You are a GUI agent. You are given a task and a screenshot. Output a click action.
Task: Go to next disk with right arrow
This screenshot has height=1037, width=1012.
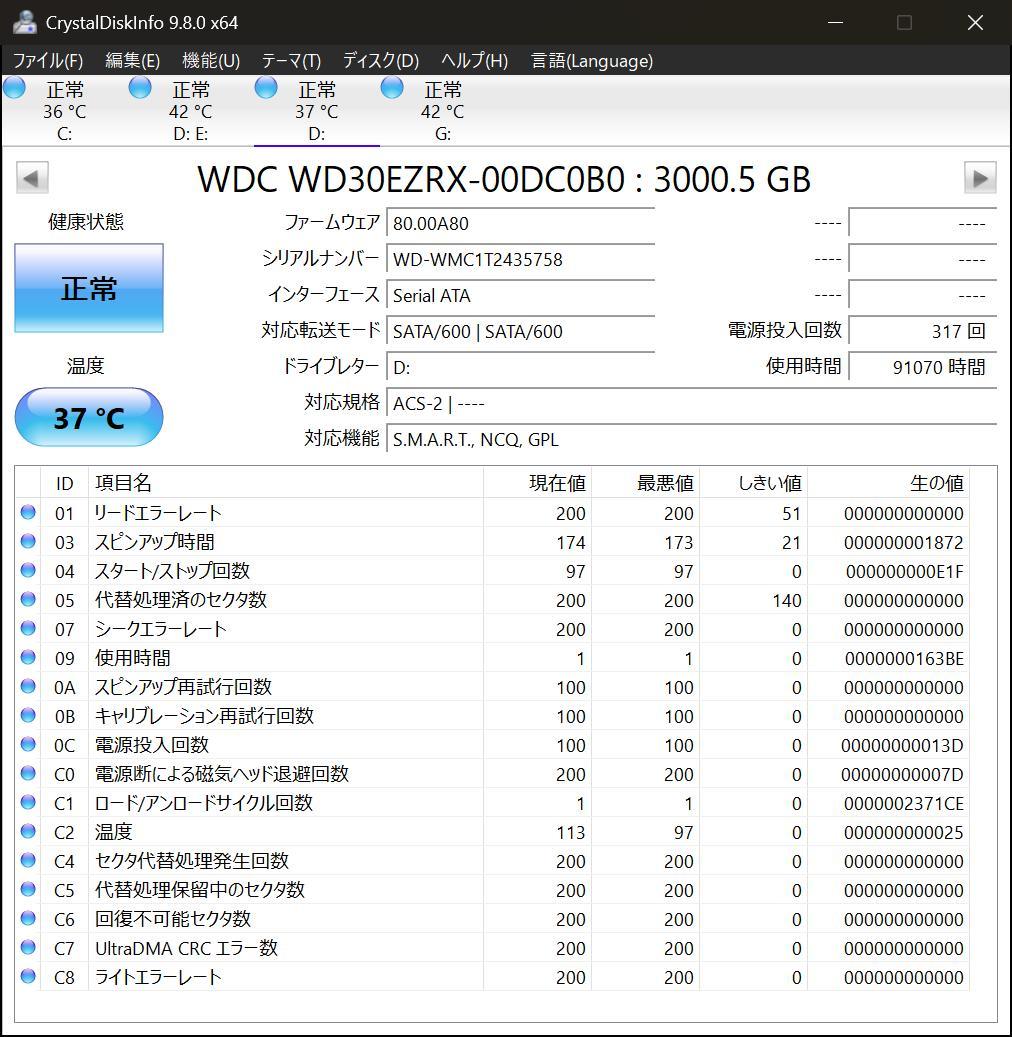(980, 178)
